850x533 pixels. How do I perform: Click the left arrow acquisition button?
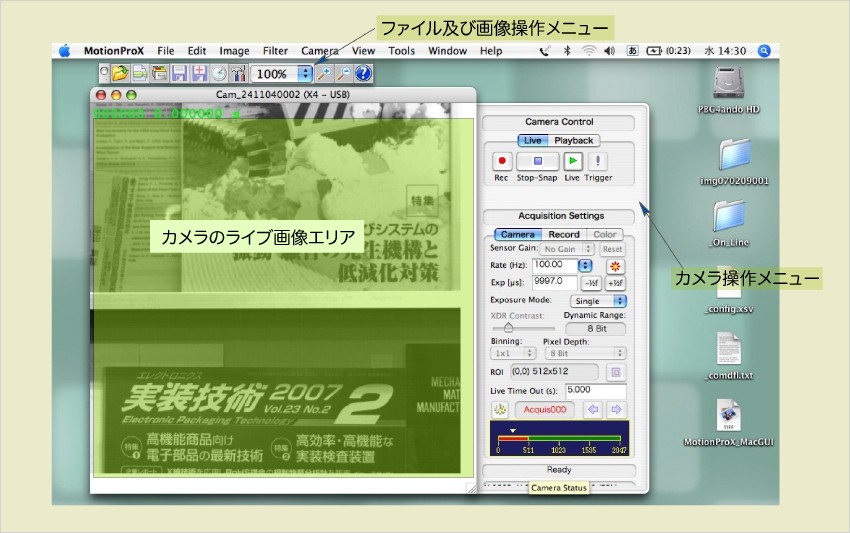593,410
